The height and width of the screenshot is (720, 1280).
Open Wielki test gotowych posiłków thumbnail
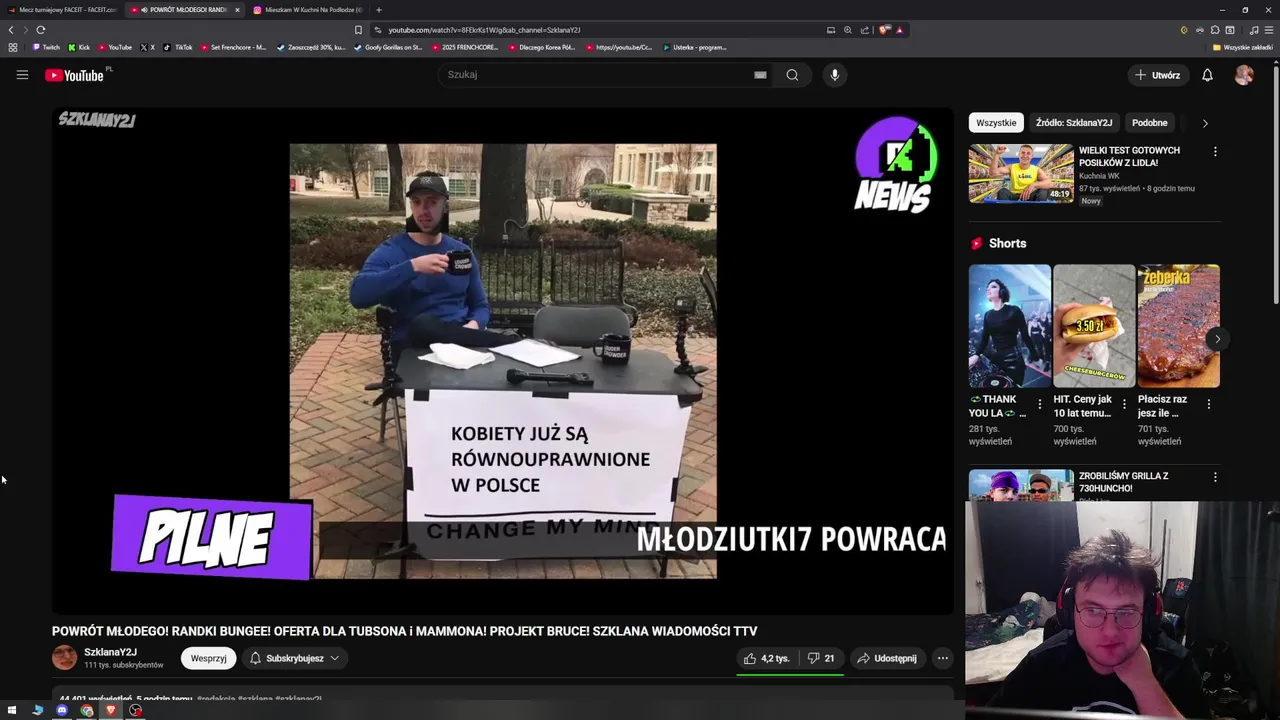point(1021,174)
